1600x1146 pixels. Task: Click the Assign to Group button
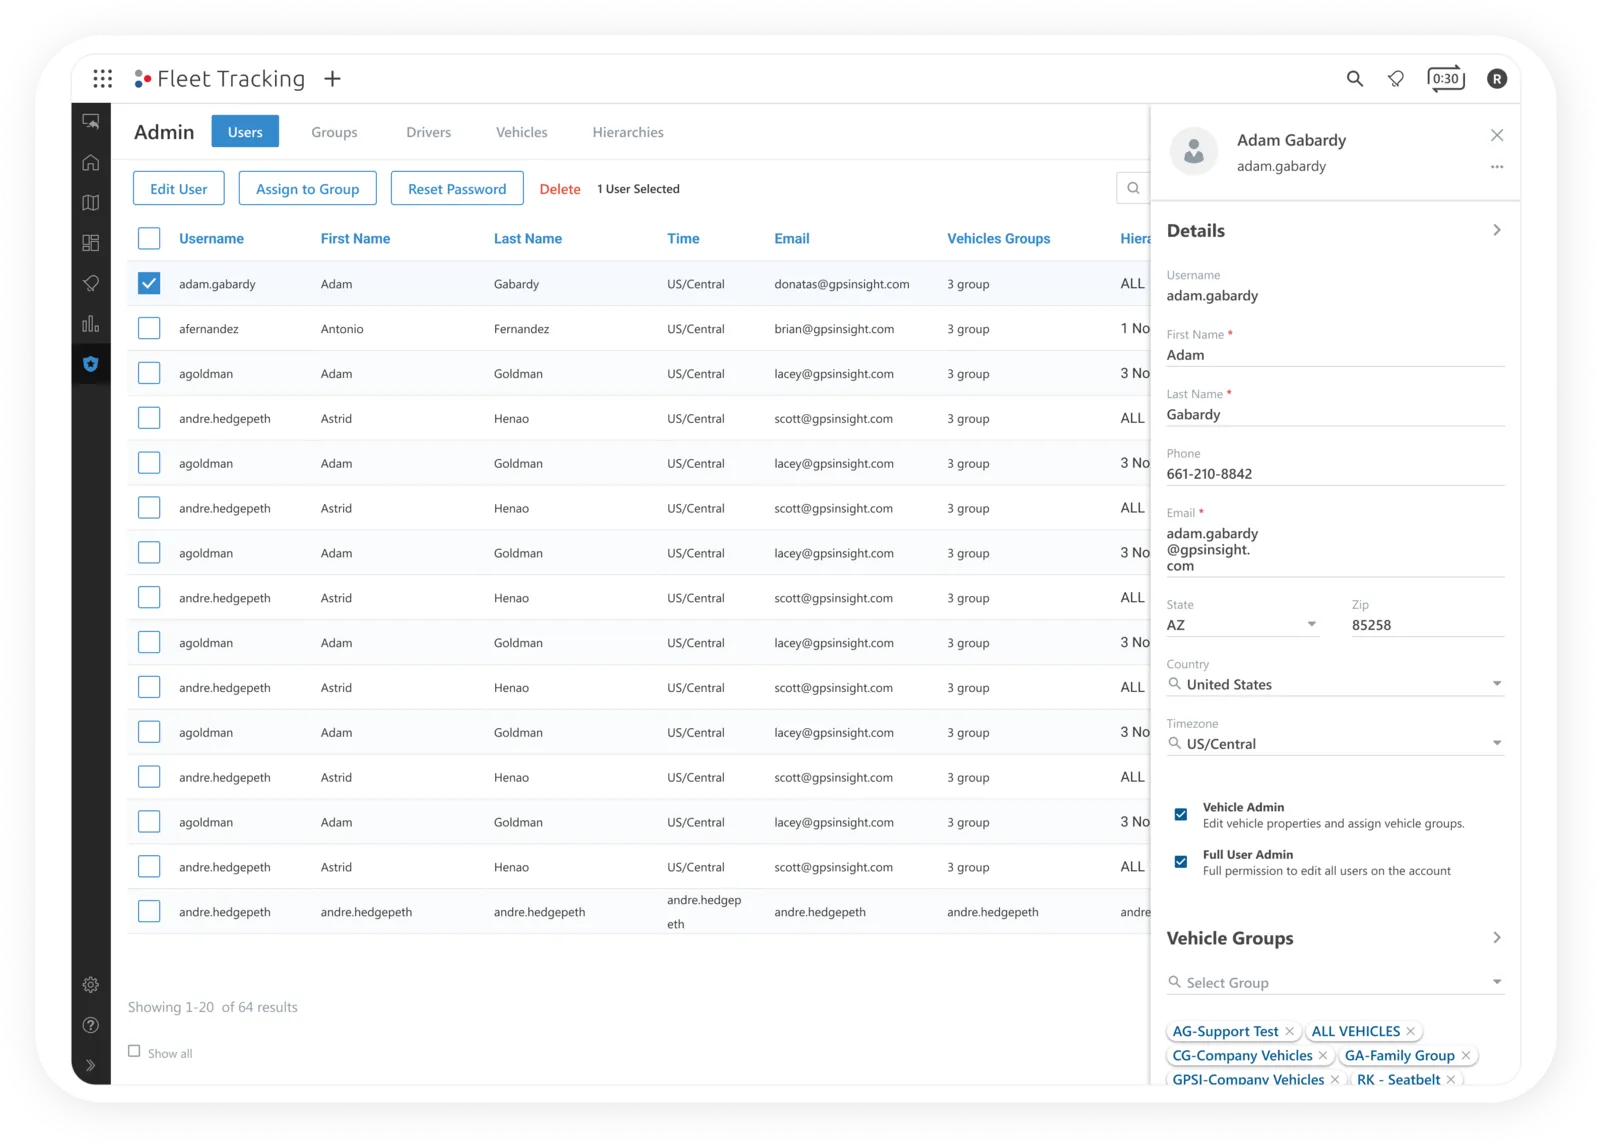coord(308,188)
